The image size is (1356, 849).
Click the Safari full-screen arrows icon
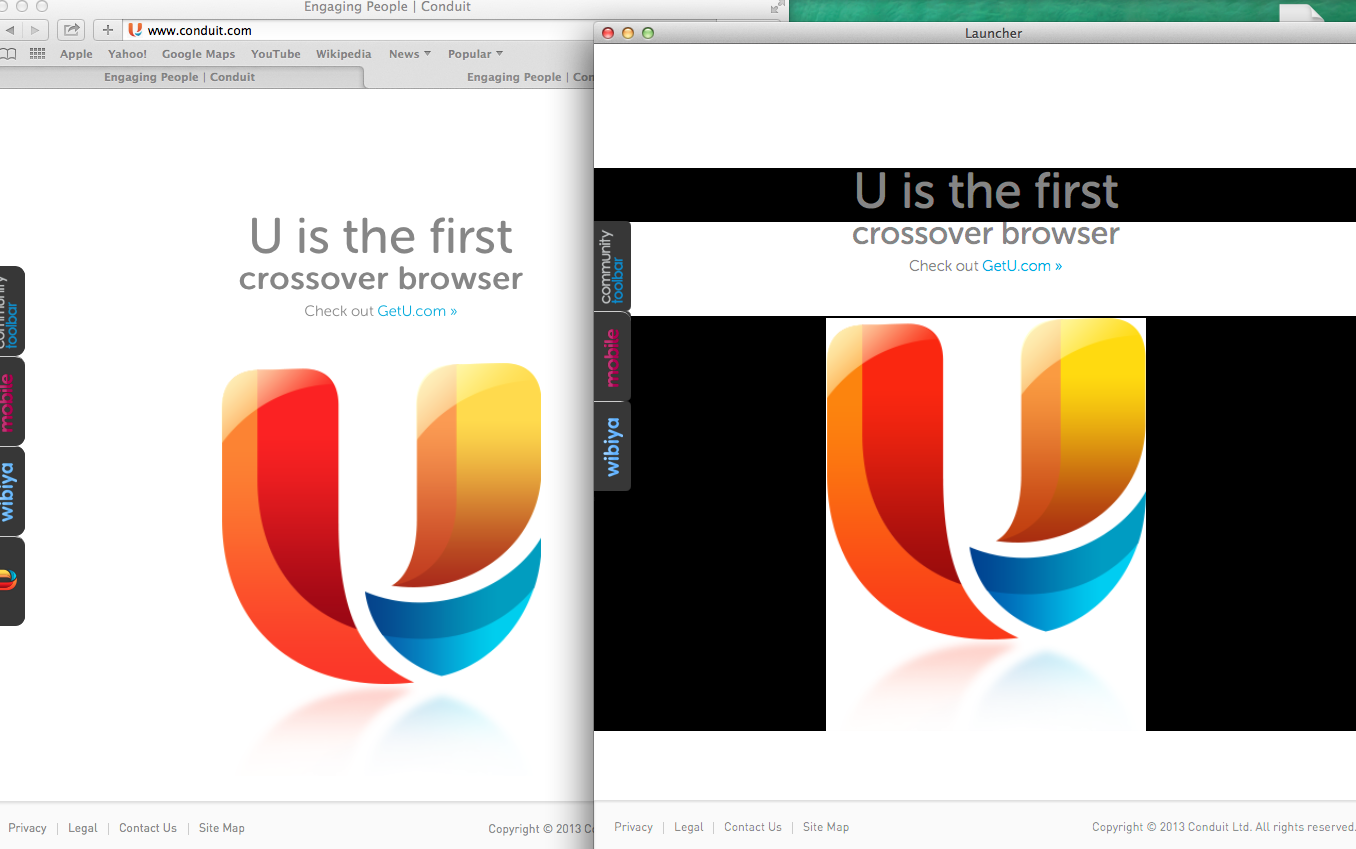779,7
